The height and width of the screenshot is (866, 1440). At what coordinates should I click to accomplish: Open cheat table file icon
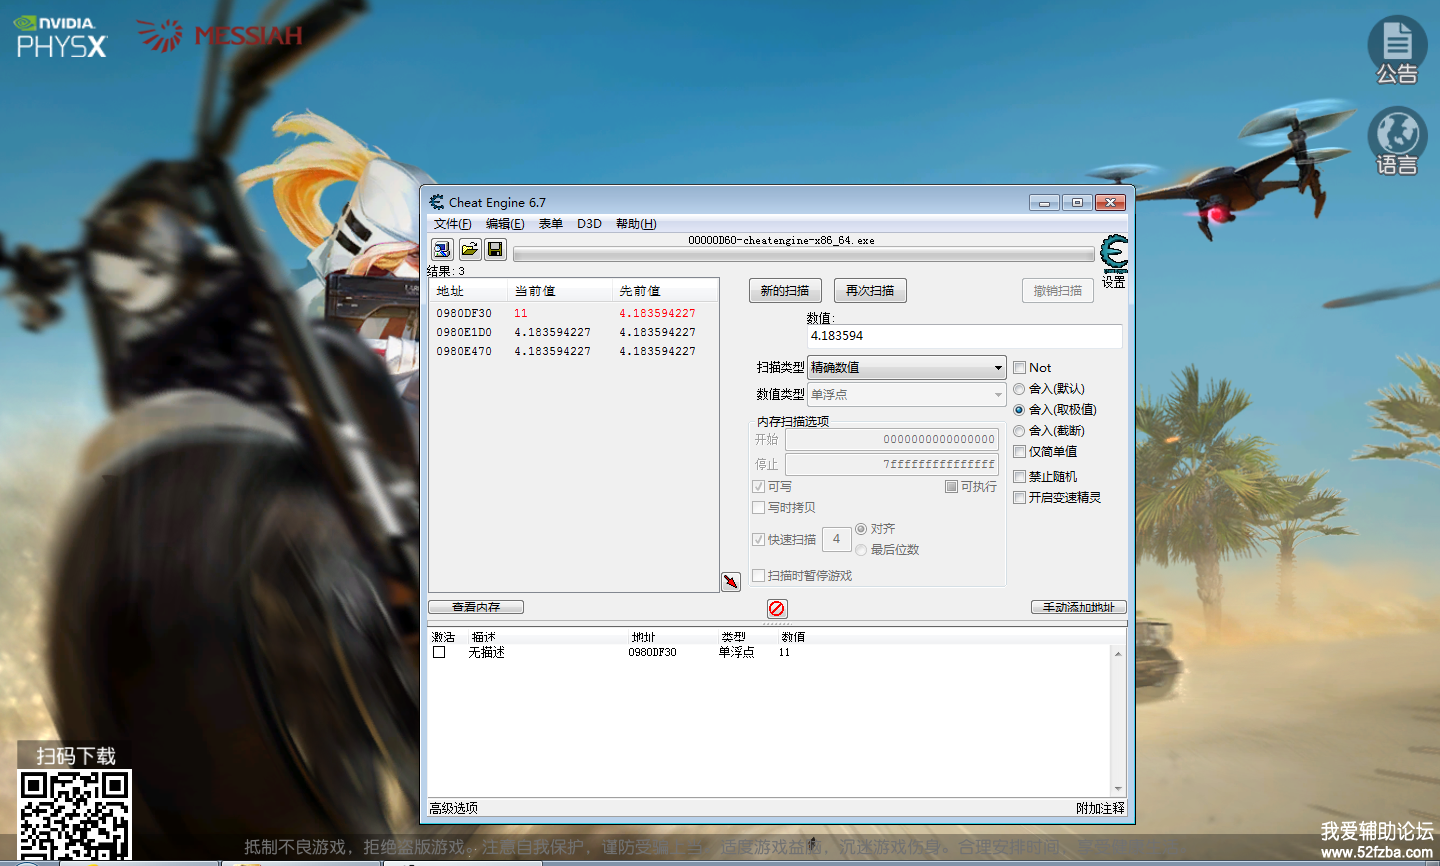[x=469, y=249]
